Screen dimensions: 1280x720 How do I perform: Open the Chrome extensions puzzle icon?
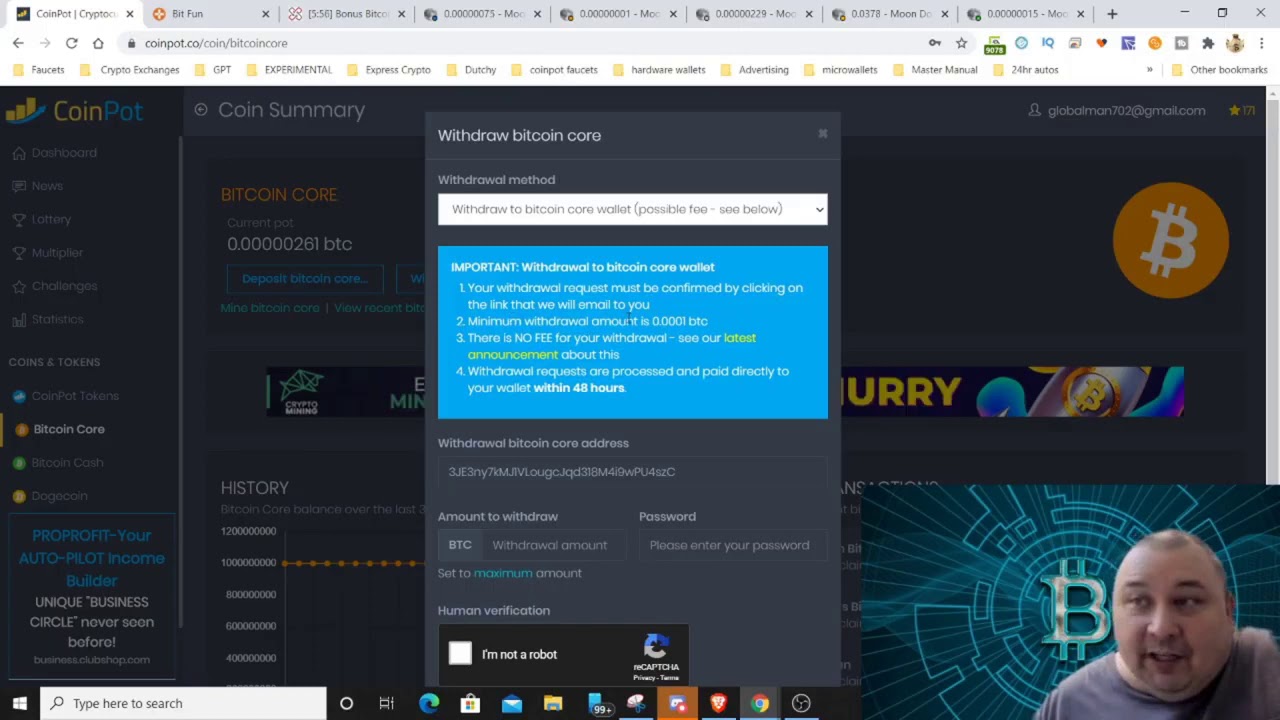tap(1208, 43)
